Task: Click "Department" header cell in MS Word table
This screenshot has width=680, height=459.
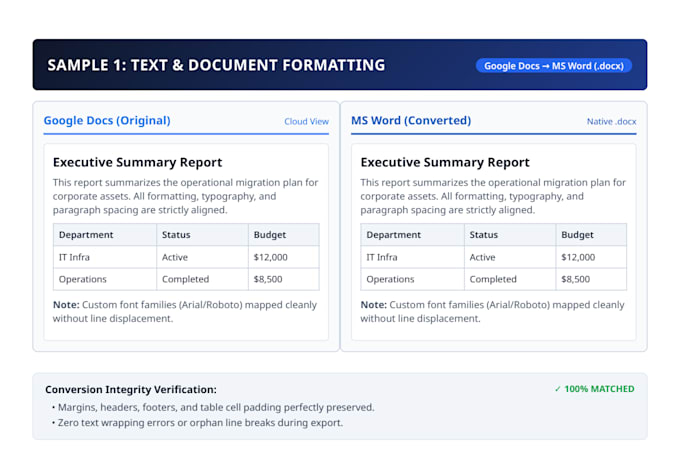Action: 412,235
